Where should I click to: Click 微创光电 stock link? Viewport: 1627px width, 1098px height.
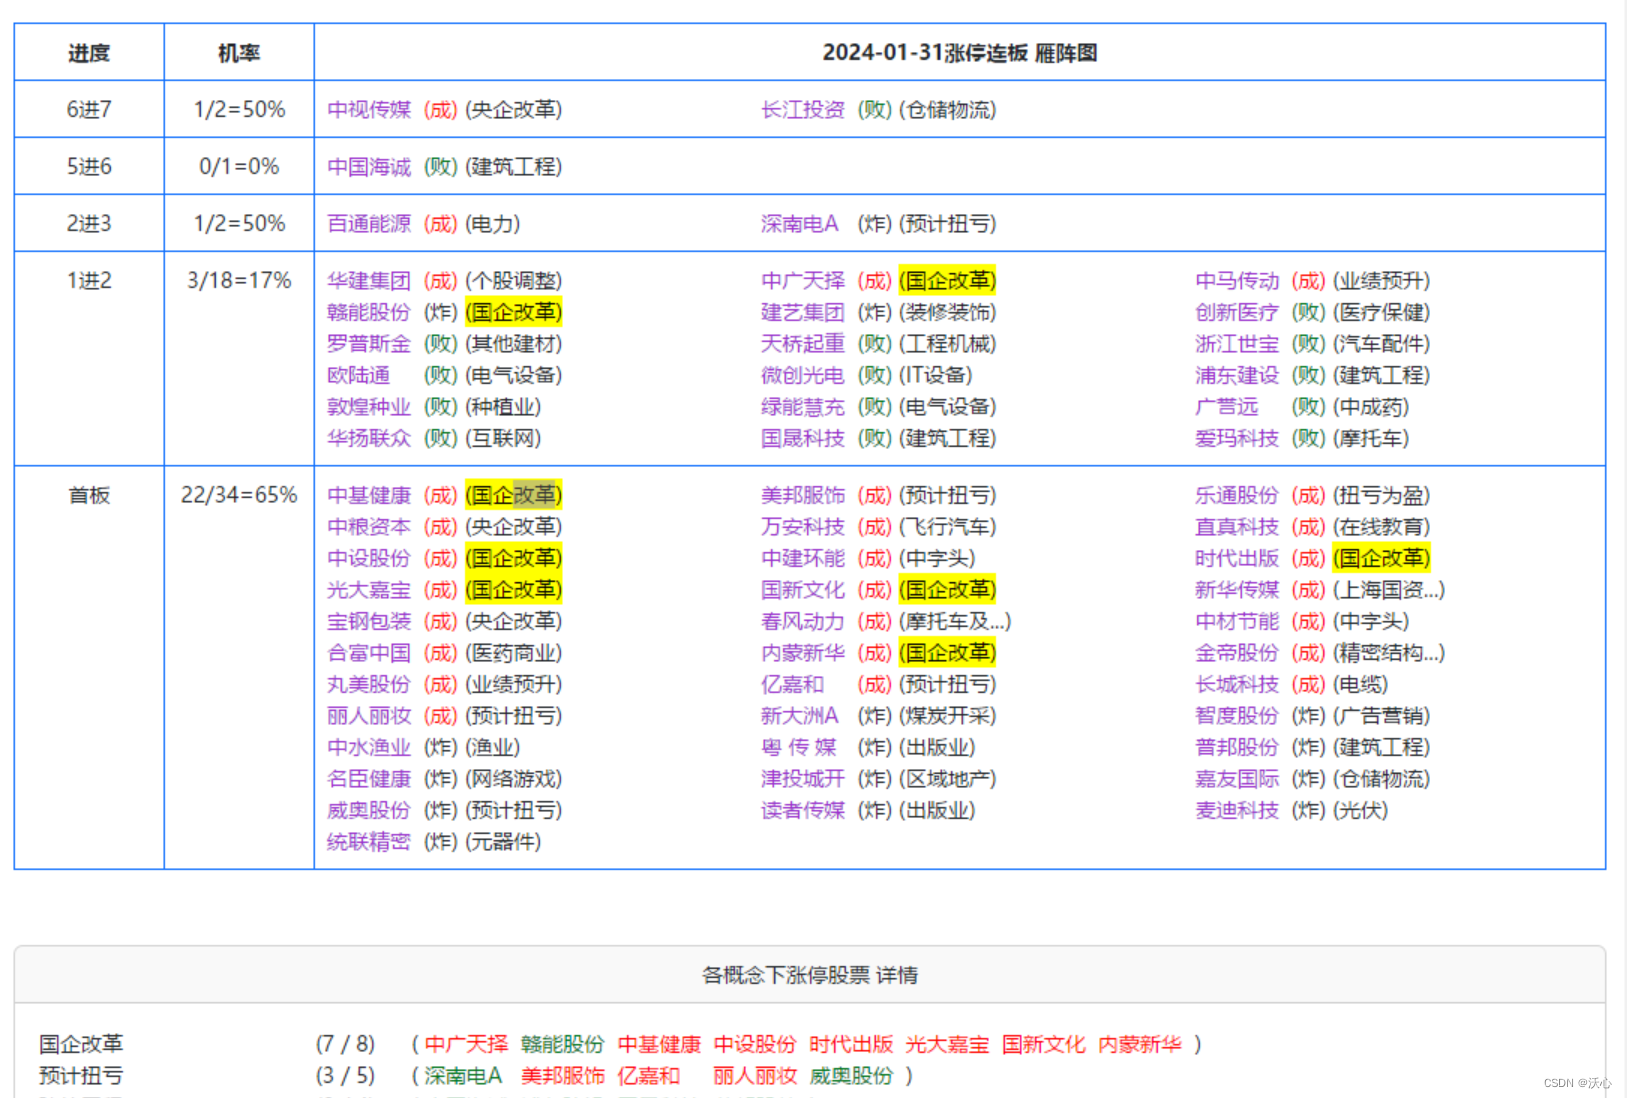[x=803, y=375]
